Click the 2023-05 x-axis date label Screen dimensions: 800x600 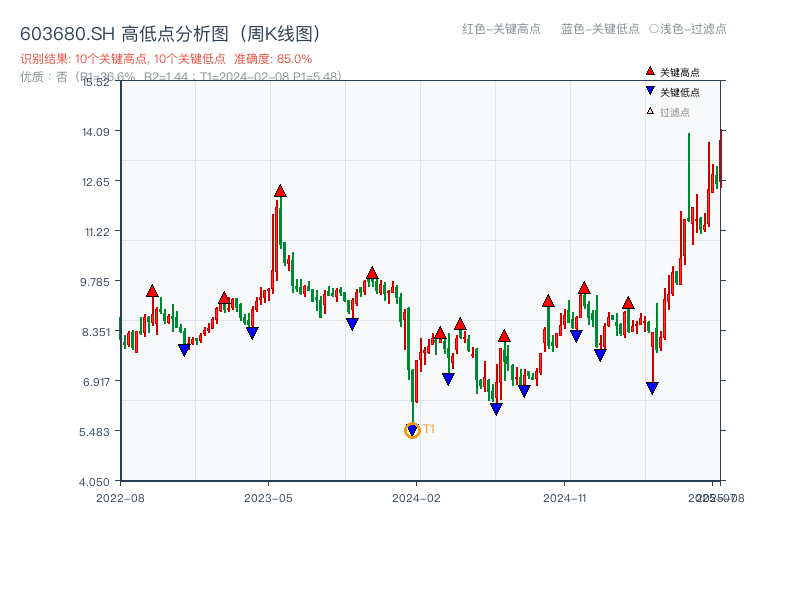(x=268, y=497)
